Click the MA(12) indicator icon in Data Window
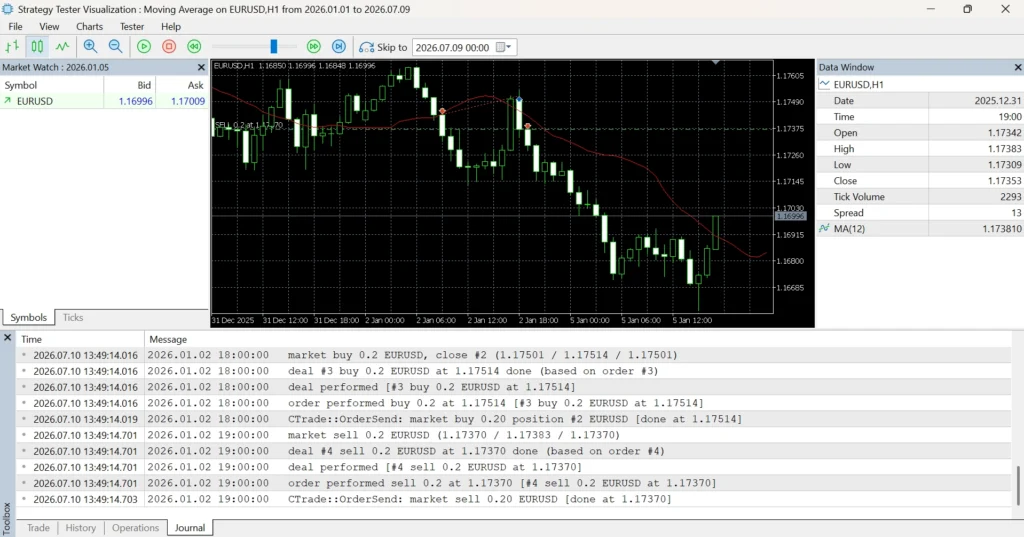The height and width of the screenshot is (537, 1024). click(x=824, y=229)
